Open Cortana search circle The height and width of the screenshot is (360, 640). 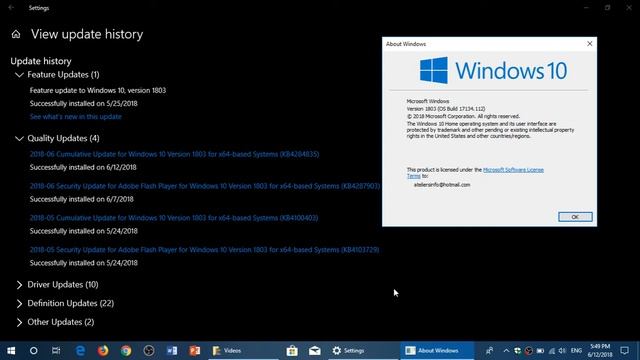(33, 351)
